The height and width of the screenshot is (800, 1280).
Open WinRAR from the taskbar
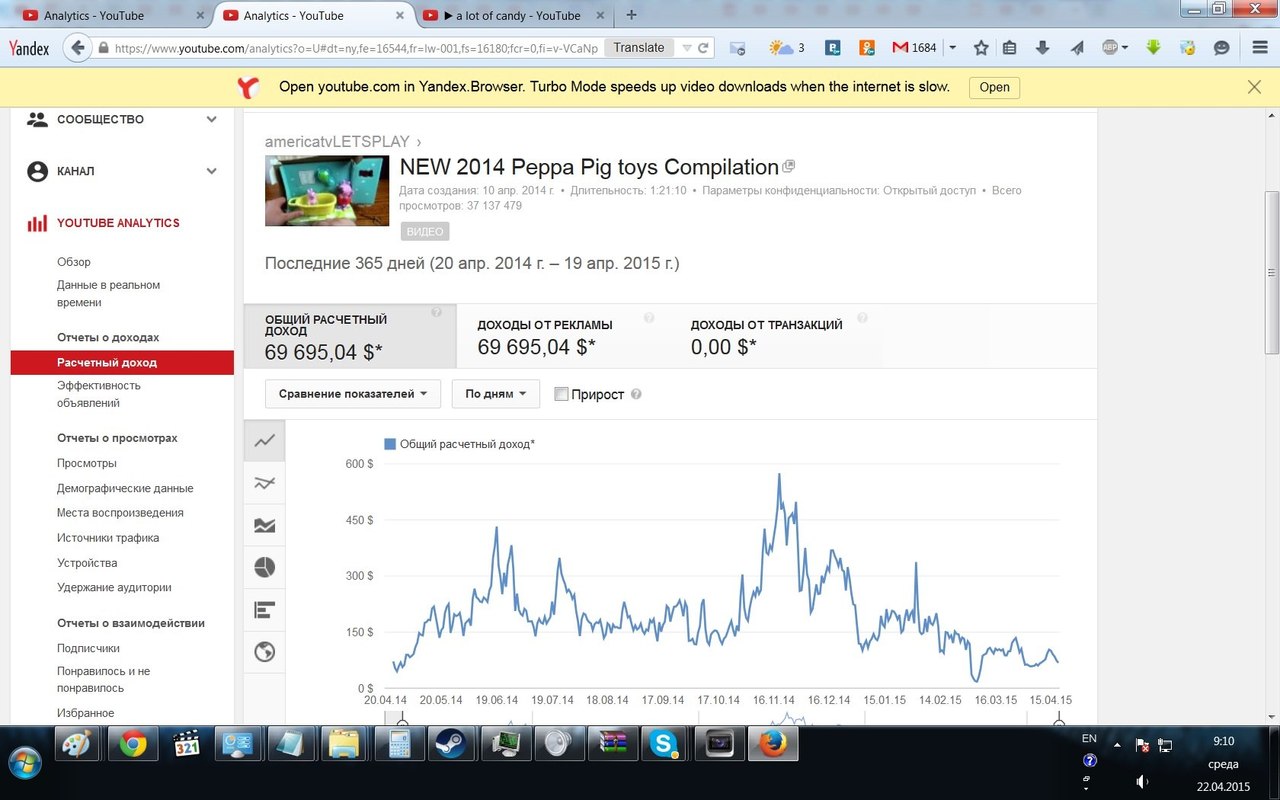click(612, 744)
